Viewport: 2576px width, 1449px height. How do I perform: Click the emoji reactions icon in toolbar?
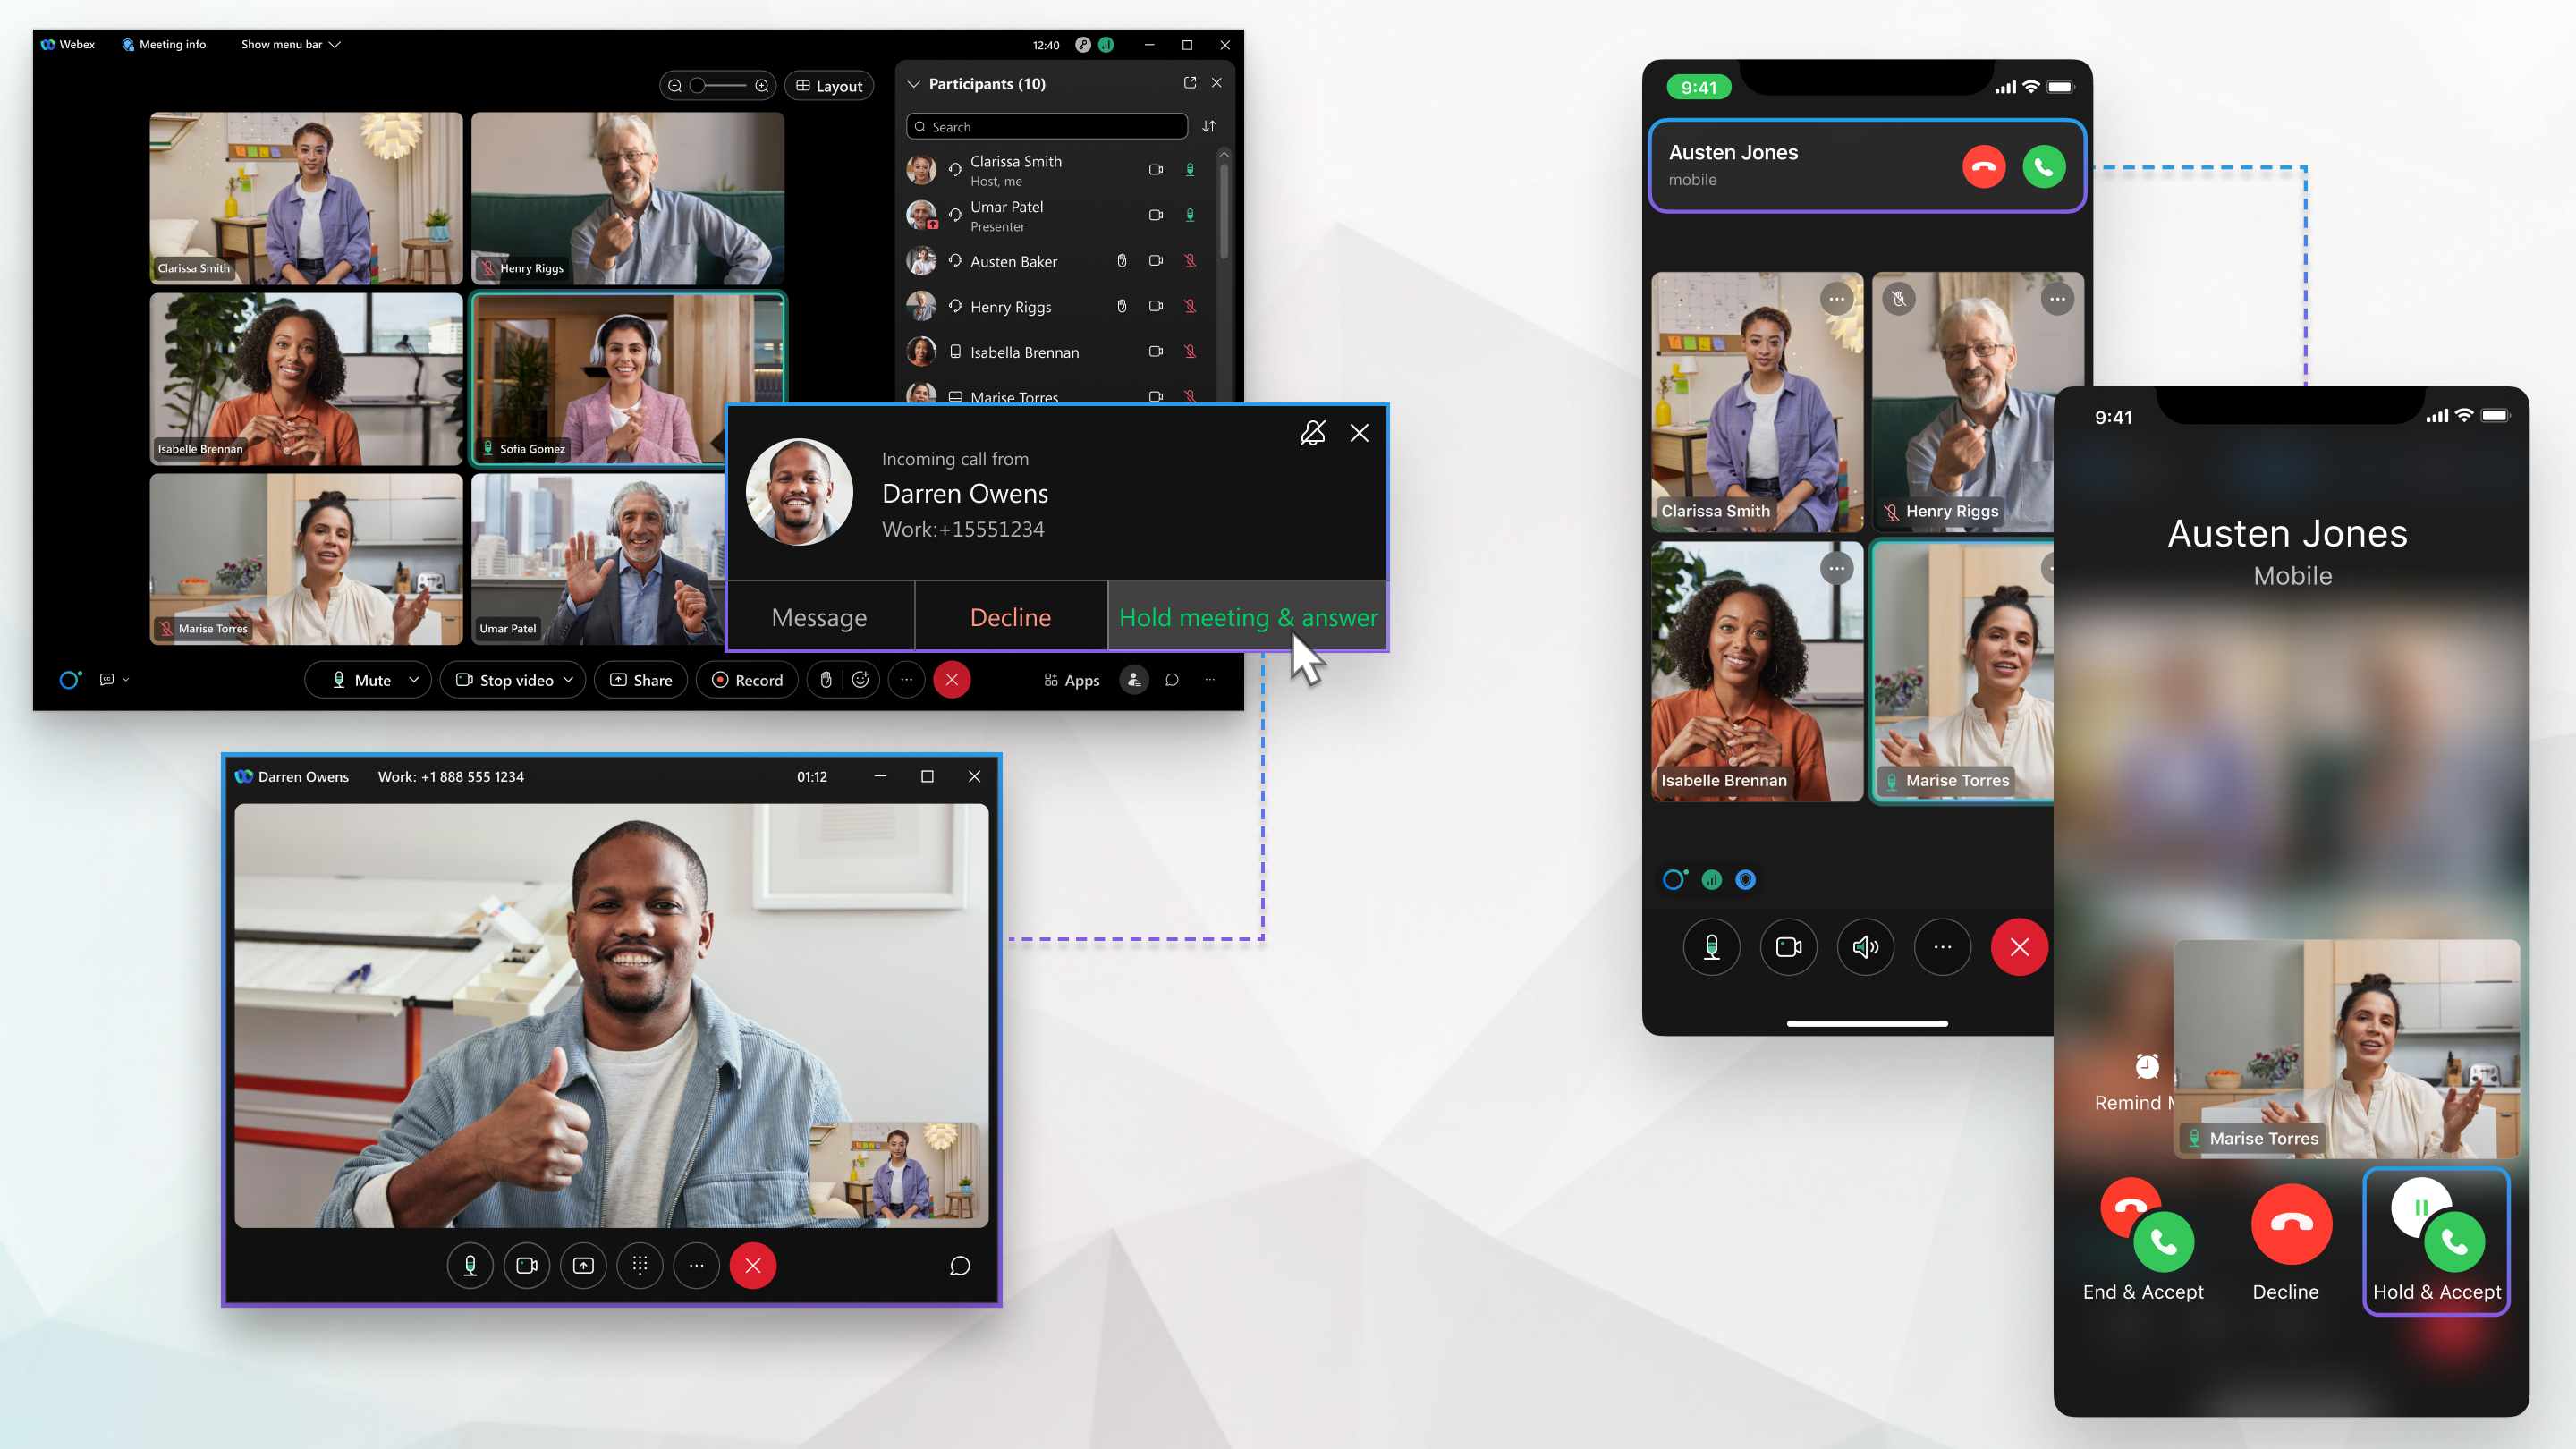point(860,680)
